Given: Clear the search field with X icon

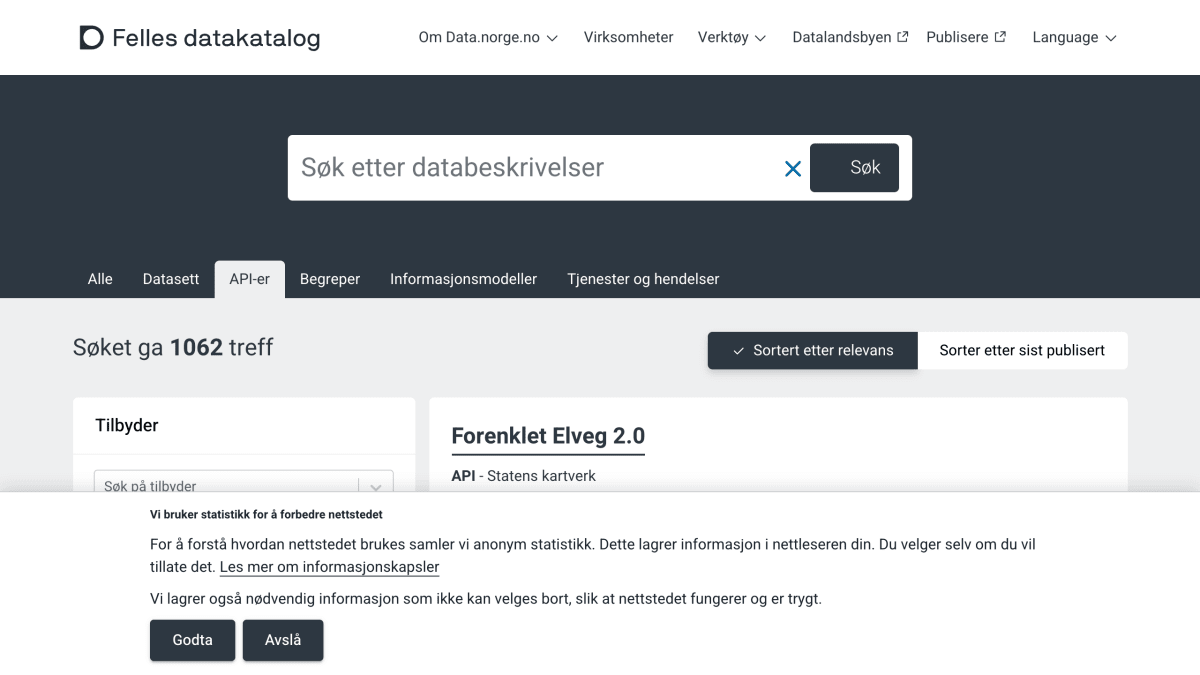Looking at the screenshot, I should [x=793, y=169].
